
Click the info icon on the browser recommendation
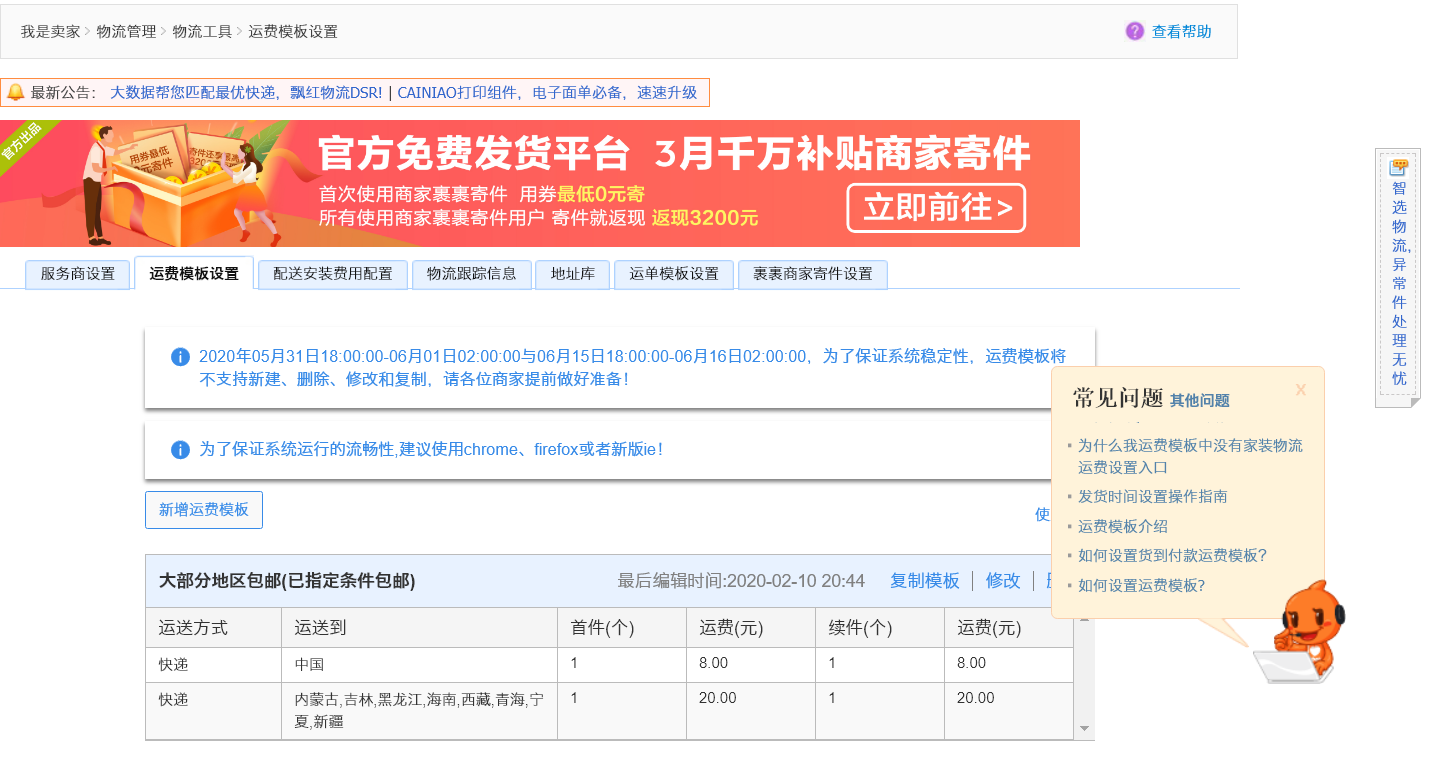180,450
